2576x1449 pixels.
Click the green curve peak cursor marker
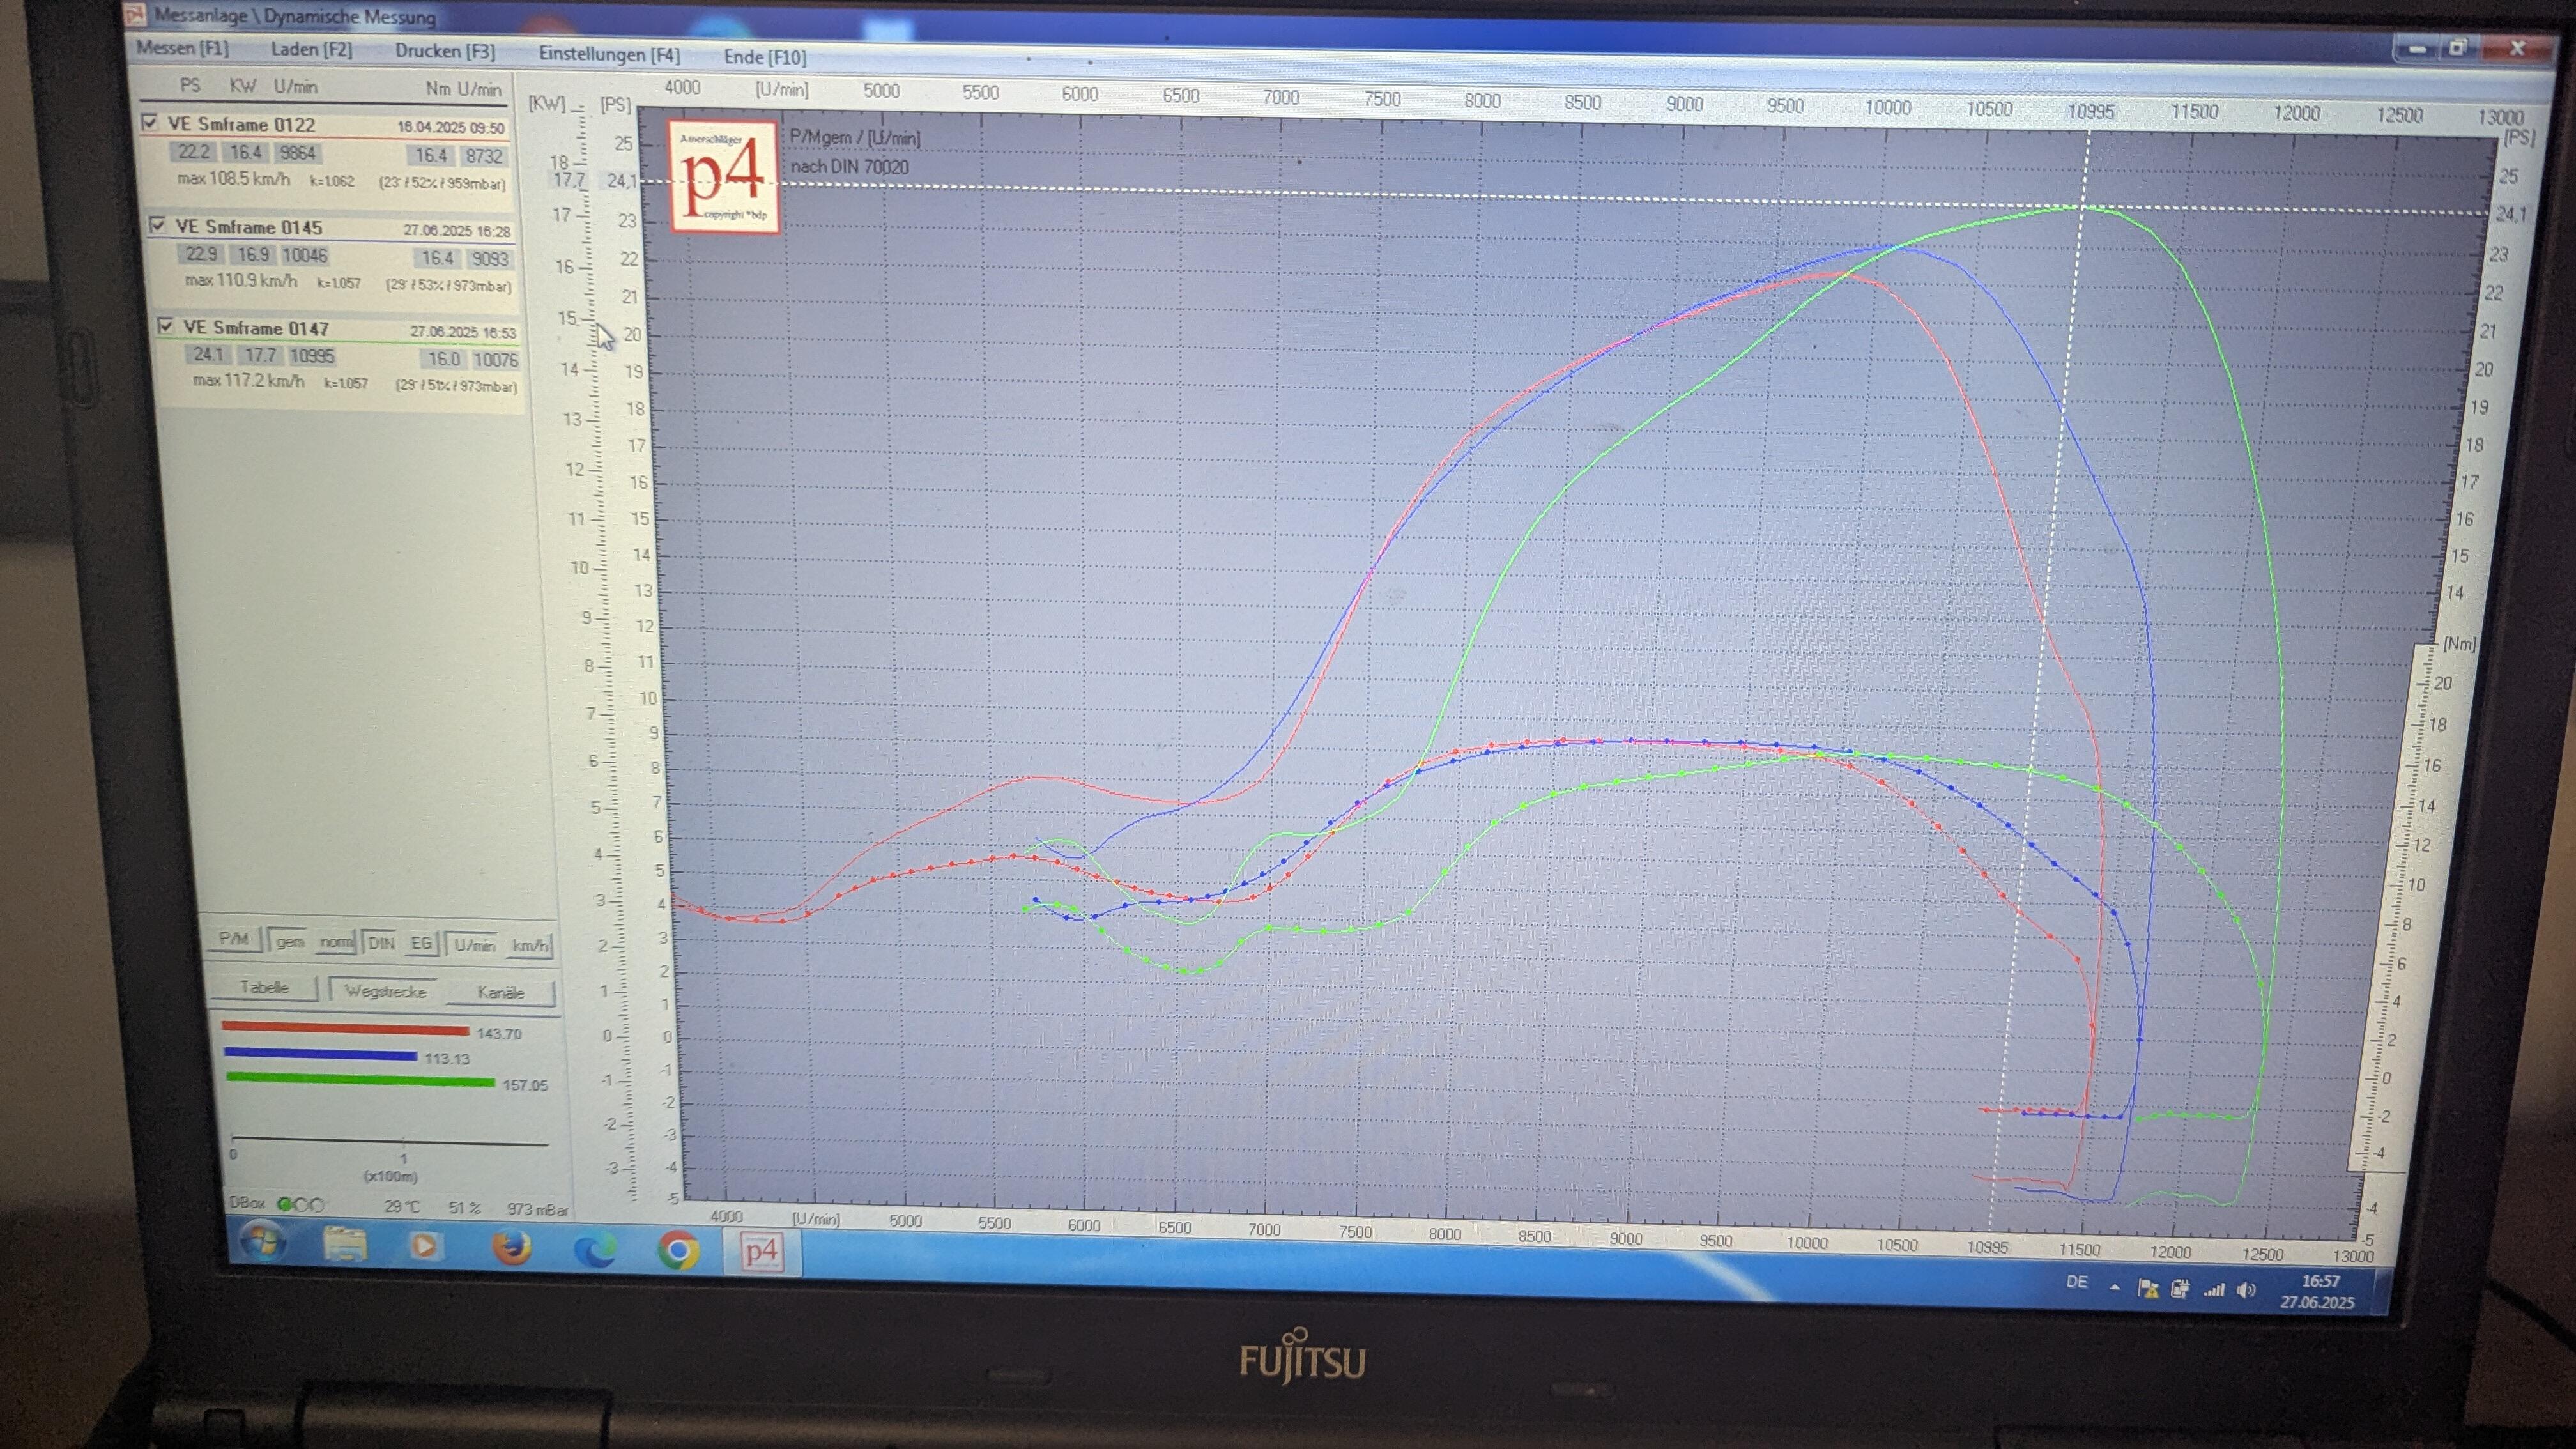(x=2085, y=207)
